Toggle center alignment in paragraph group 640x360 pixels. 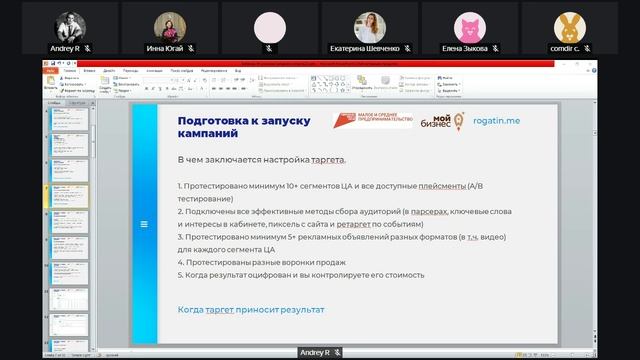tap(221, 89)
